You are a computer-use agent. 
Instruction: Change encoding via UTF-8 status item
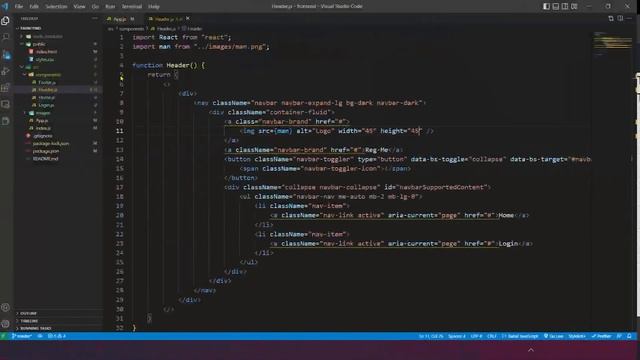(x=476, y=336)
